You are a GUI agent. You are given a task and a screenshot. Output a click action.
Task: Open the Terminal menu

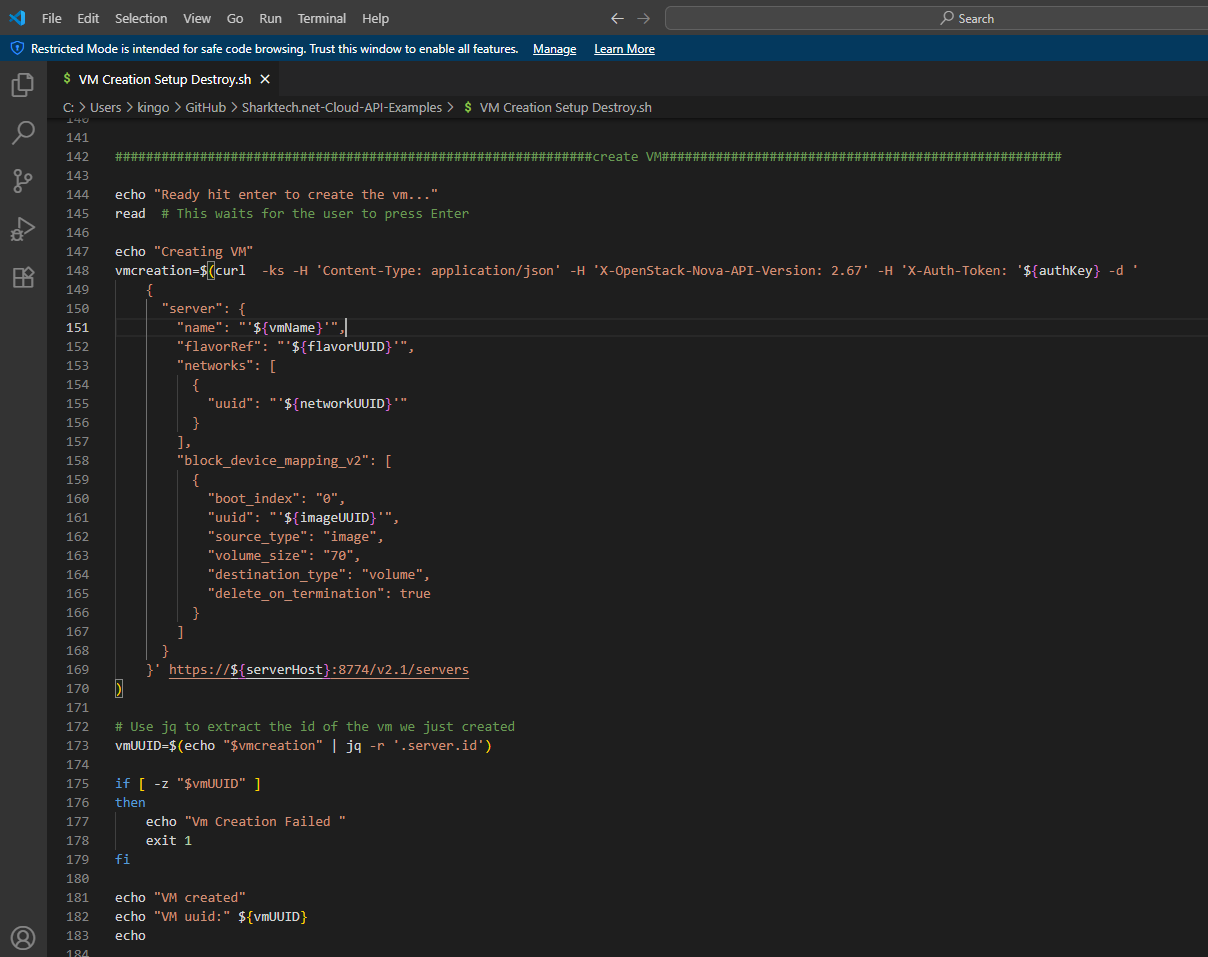(321, 18)
